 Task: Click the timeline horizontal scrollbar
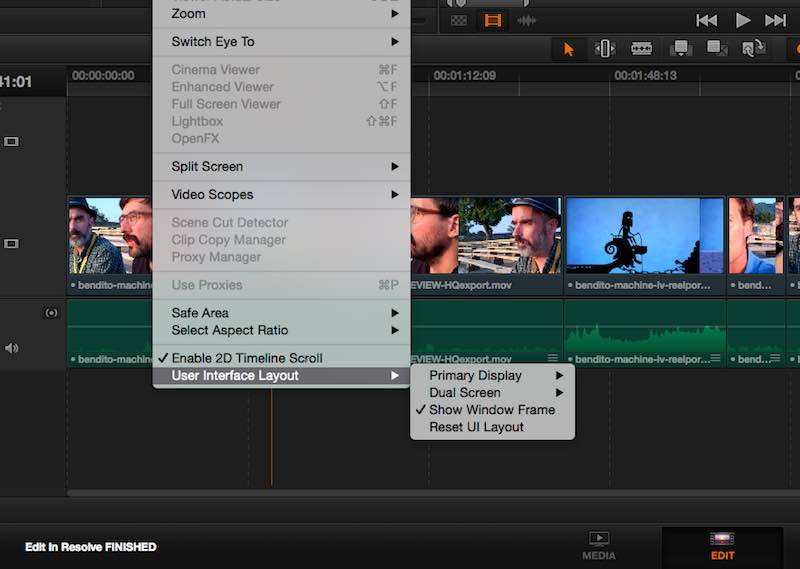coord(433,493)
